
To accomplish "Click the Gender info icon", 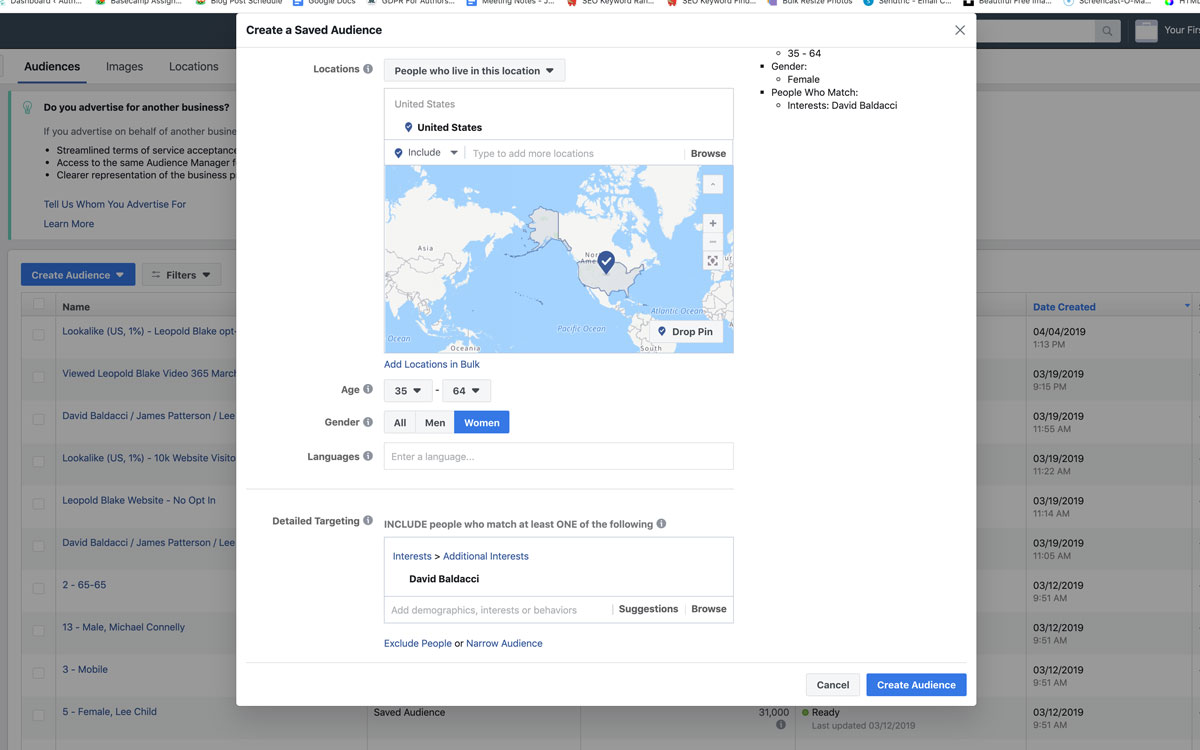I will 368,422.
